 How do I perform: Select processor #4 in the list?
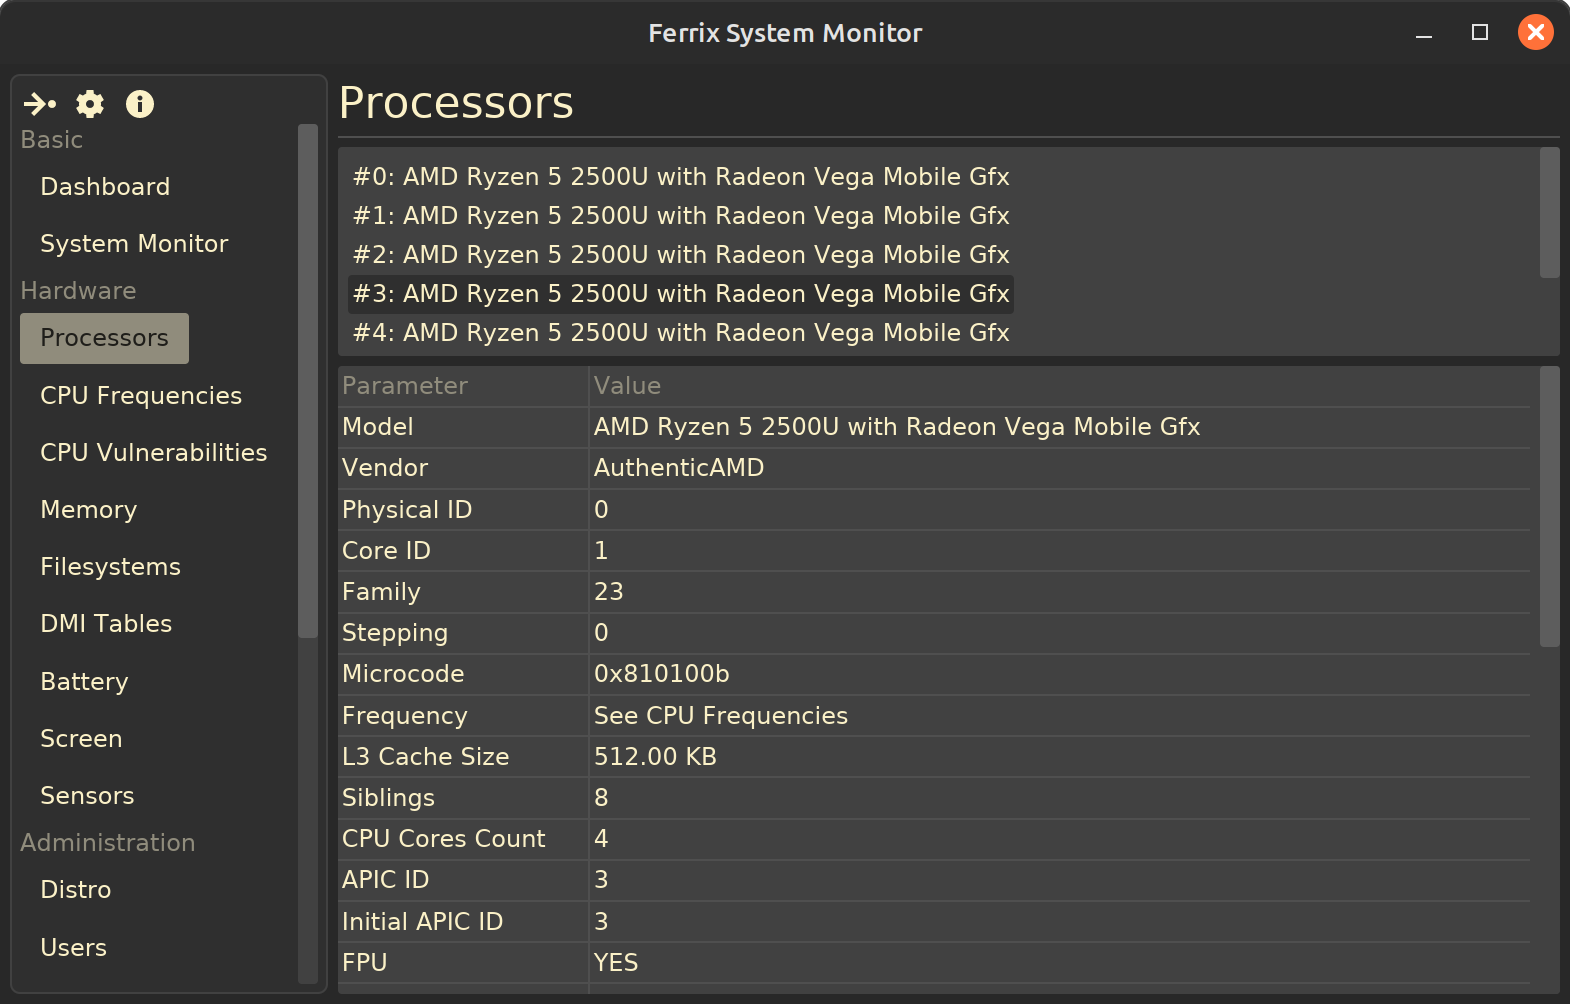tap(680, 333)
